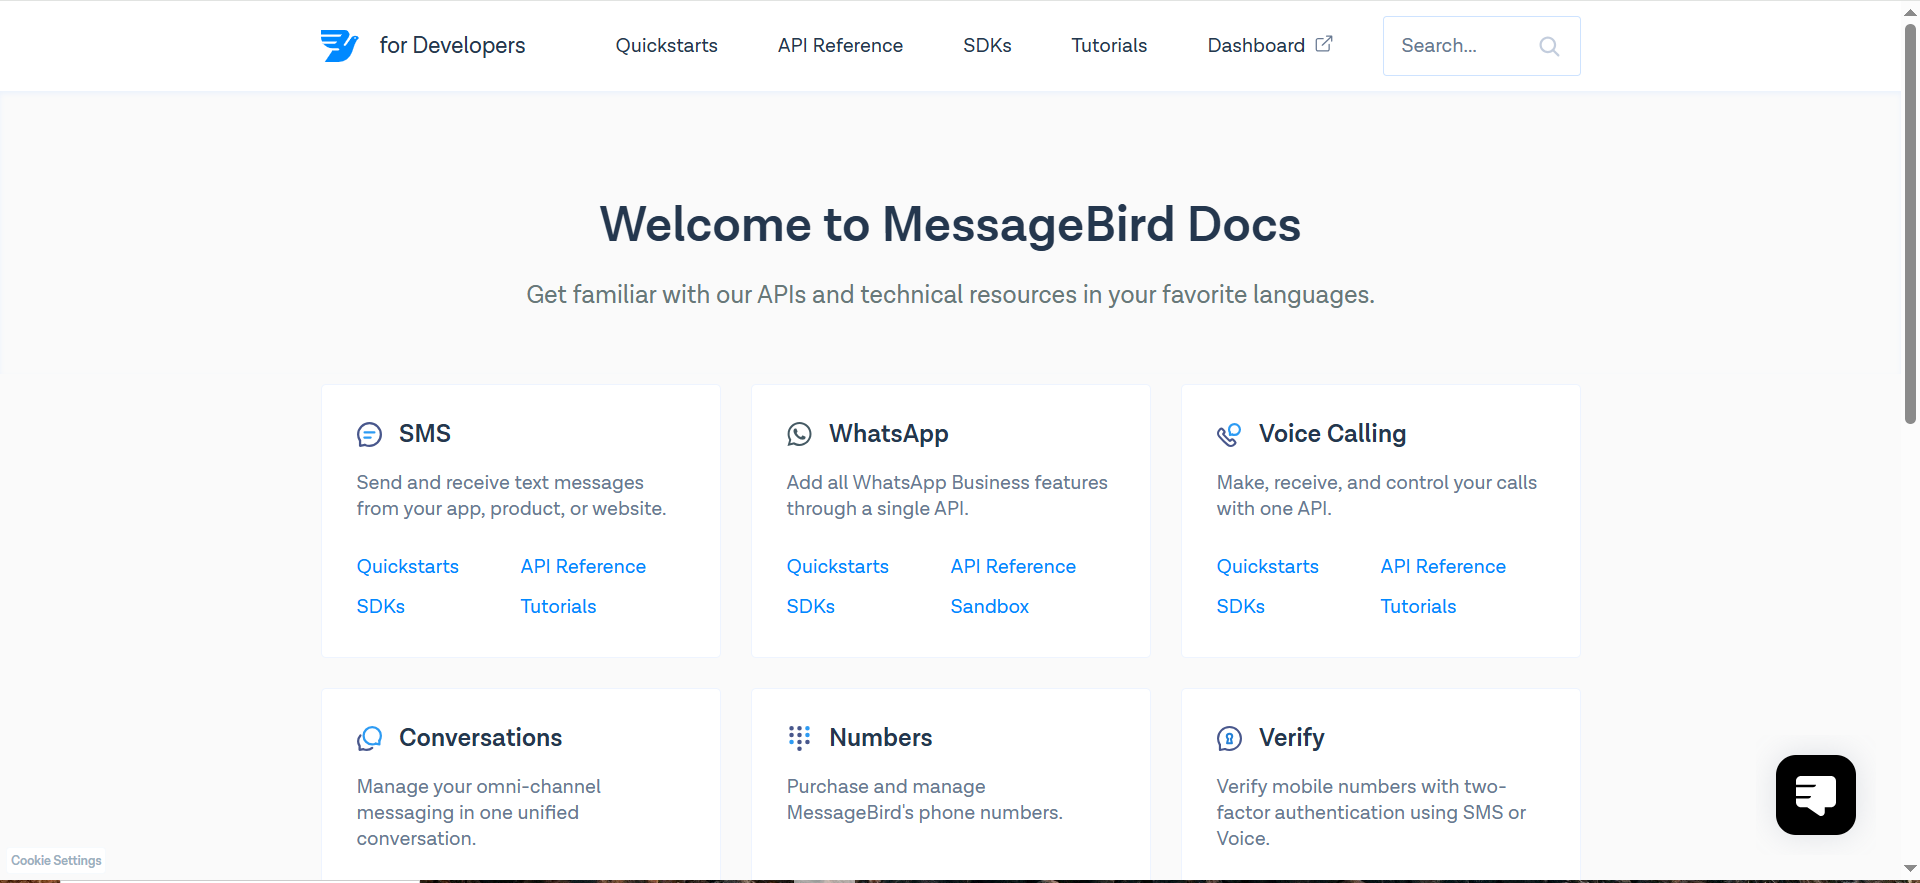
Task: Open WhatsApp API Reference link
Action: [1013, 566]
